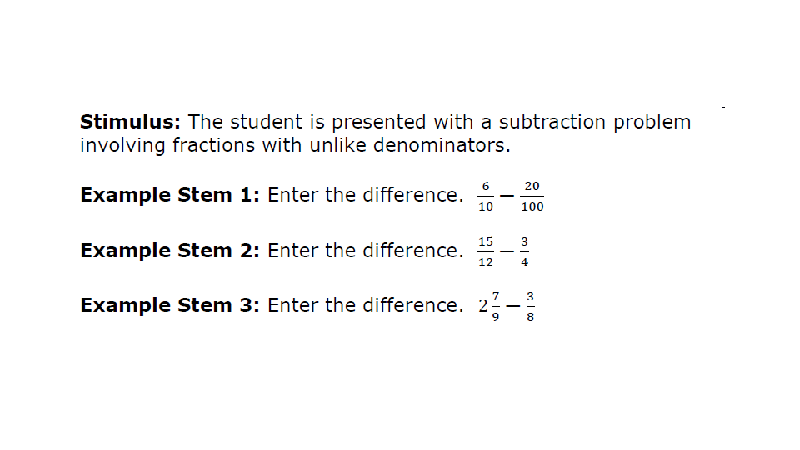Click the fraction 6 over 10
Screen dimensions: 800x450
pyautogui.click(x=485, y=196)
